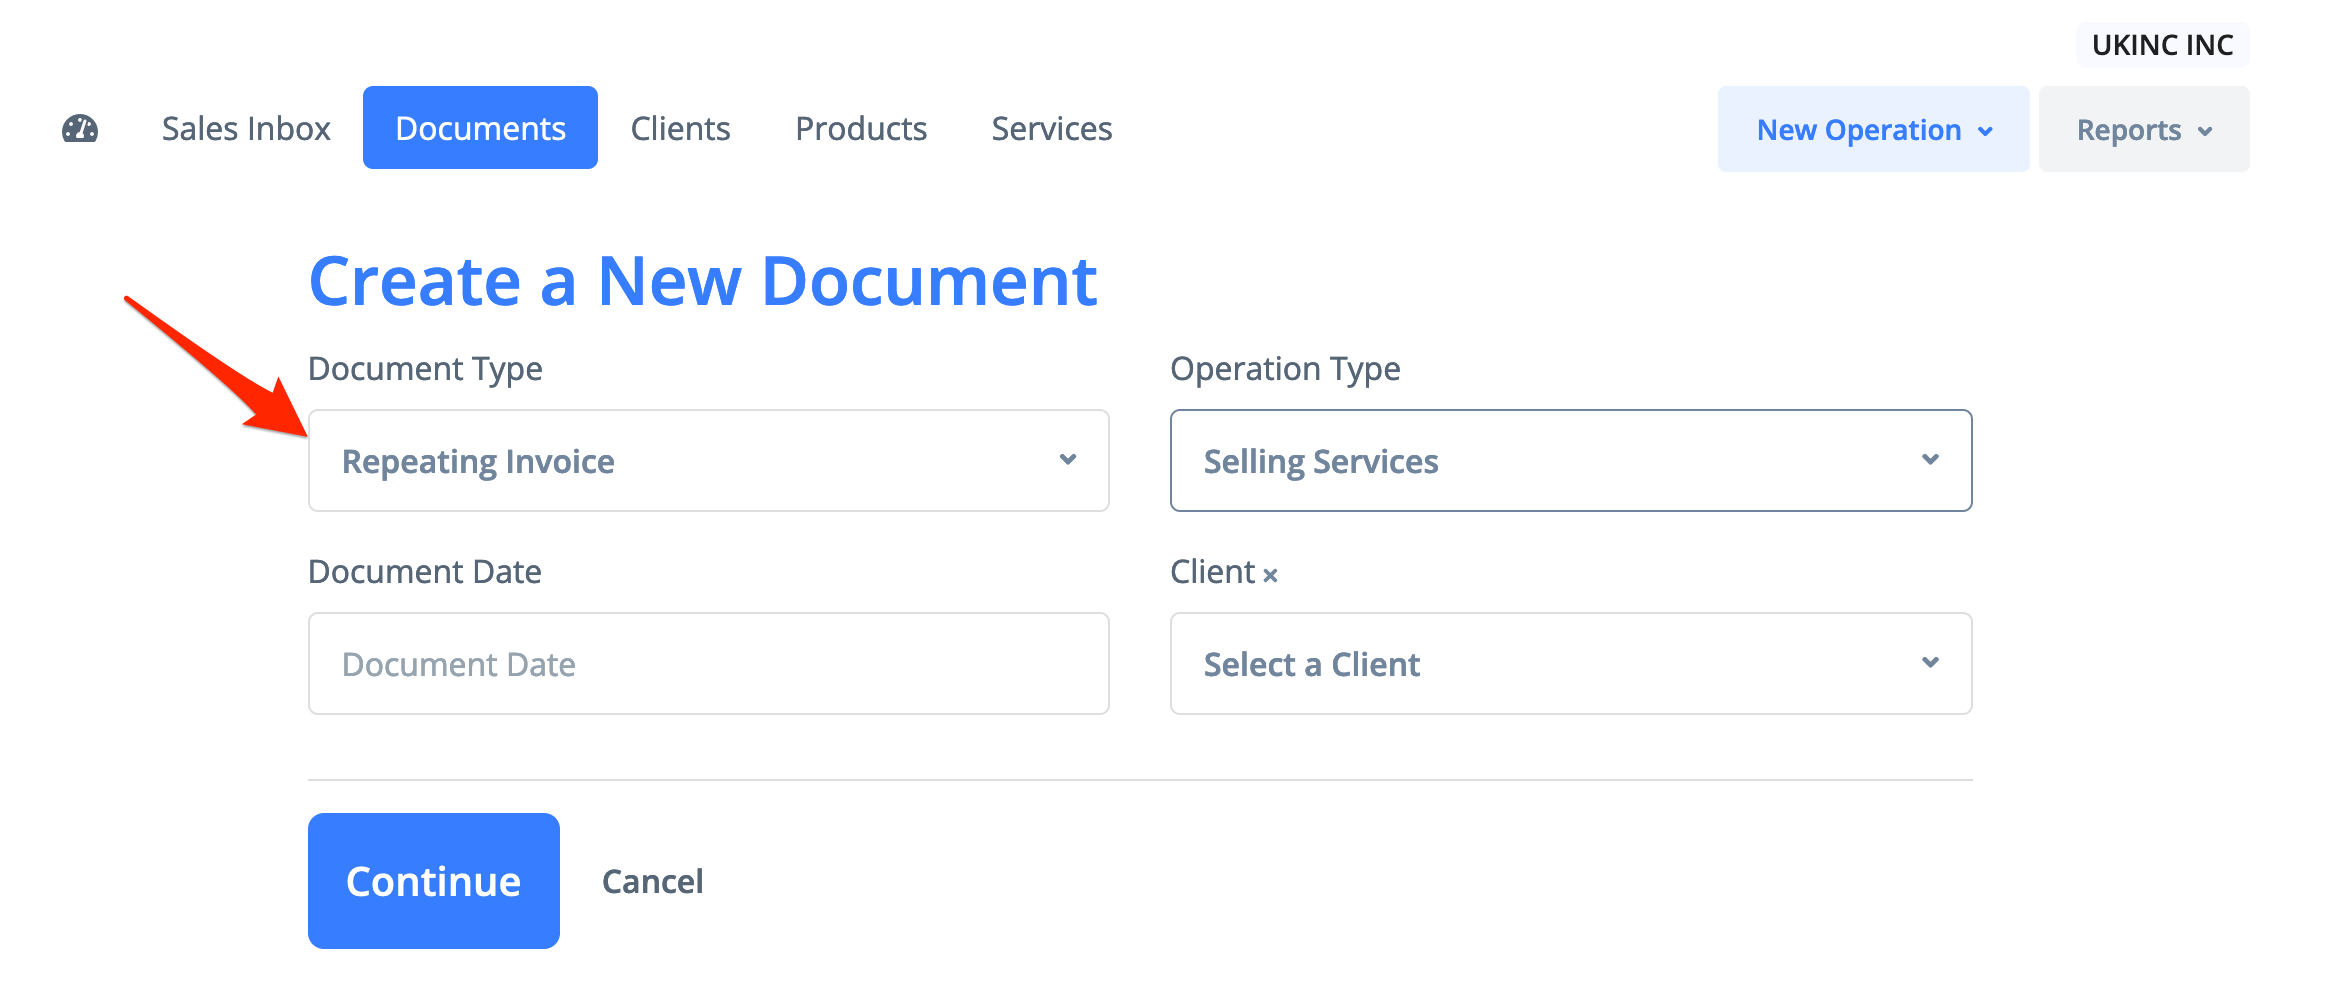Change the Selling Services operation type
This screenshot has height=990, width=2330.
pos(1571,461)
